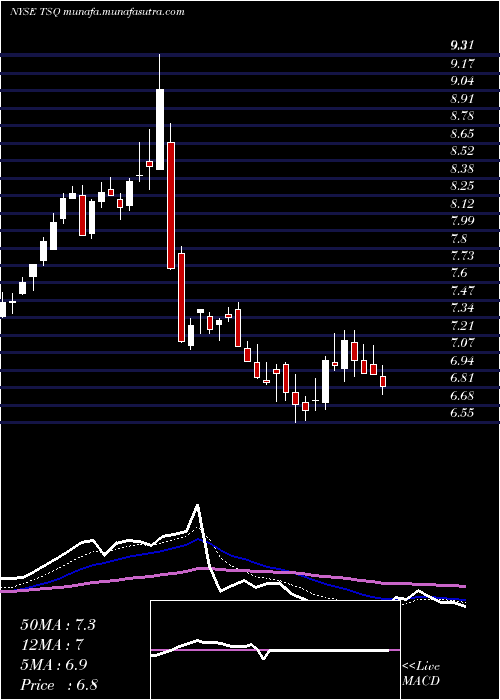The height and width of the screenshot is (700, 500).
Task: Click the 8.65 price axis label
Action: (x=462, y=133)
